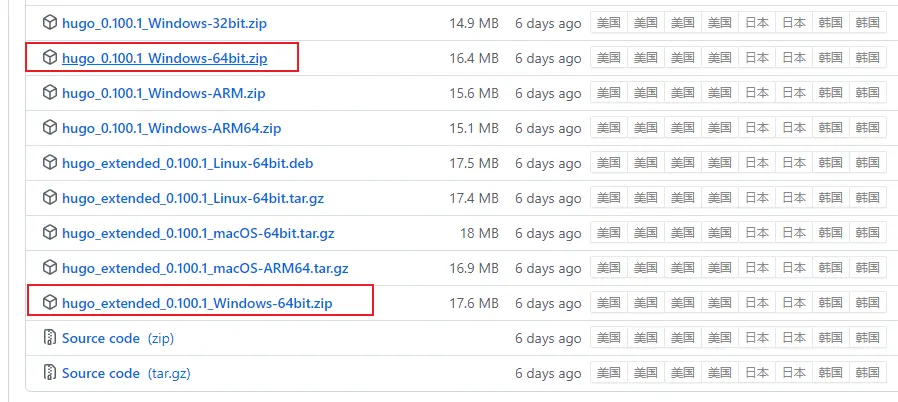Click package icon beside hugo_extended Windows-64bit.zip
The image size is (898, 402).
50,303
